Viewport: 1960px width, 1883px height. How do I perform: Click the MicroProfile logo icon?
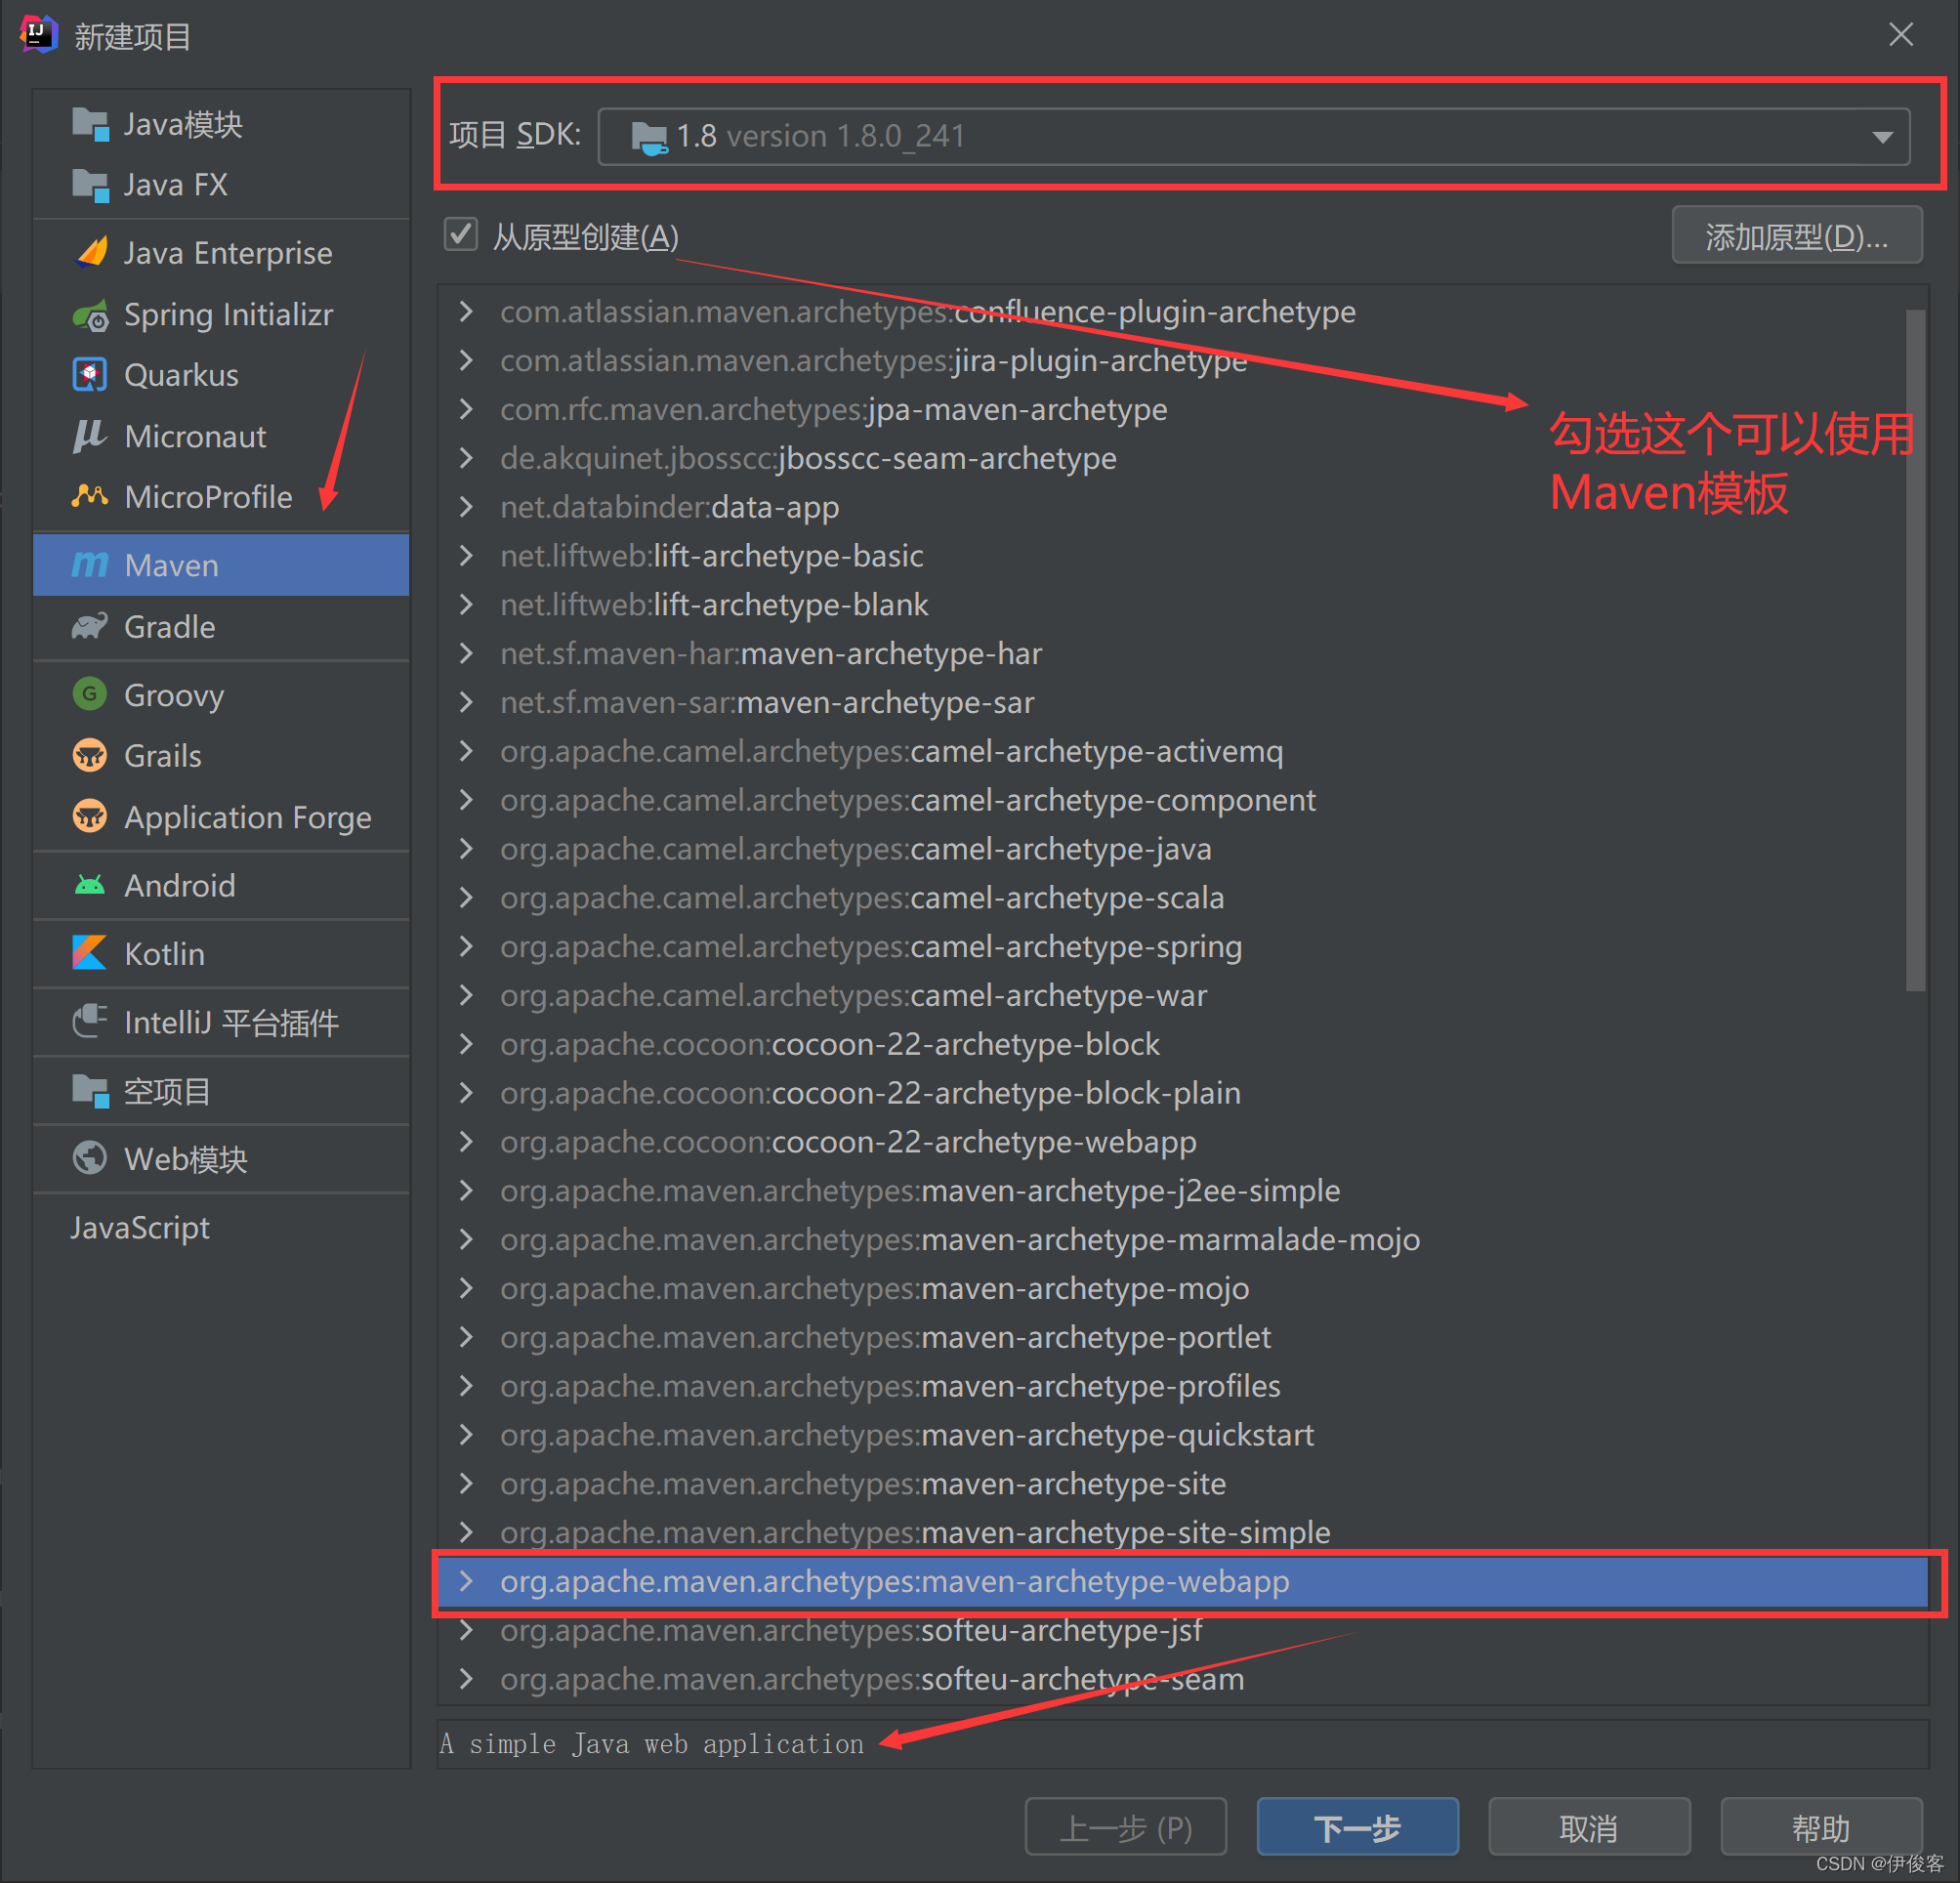tap(90, 496)
